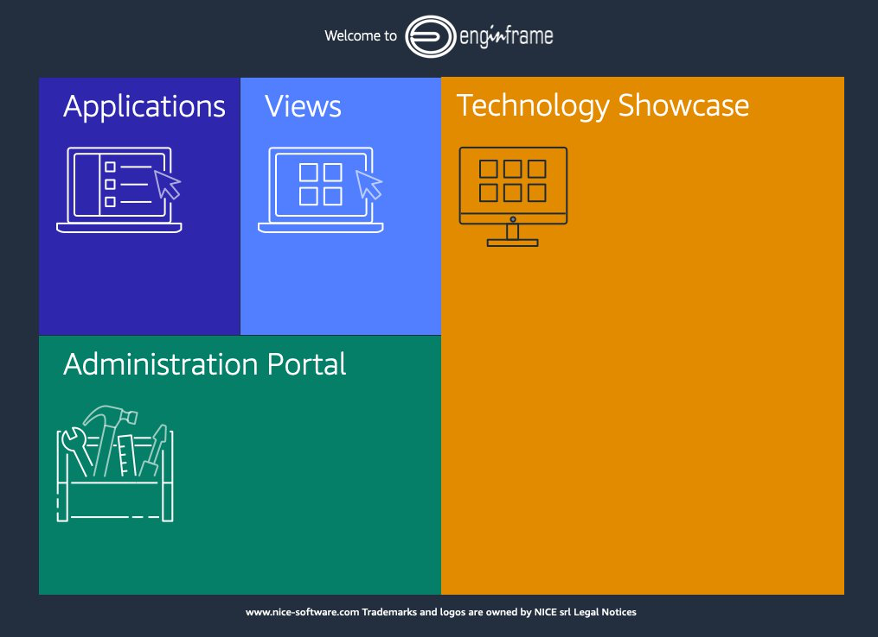This screenshot has width=879, height=637.
Task: Click the Views grid laptop icon
Action: (x=321, y=188)
